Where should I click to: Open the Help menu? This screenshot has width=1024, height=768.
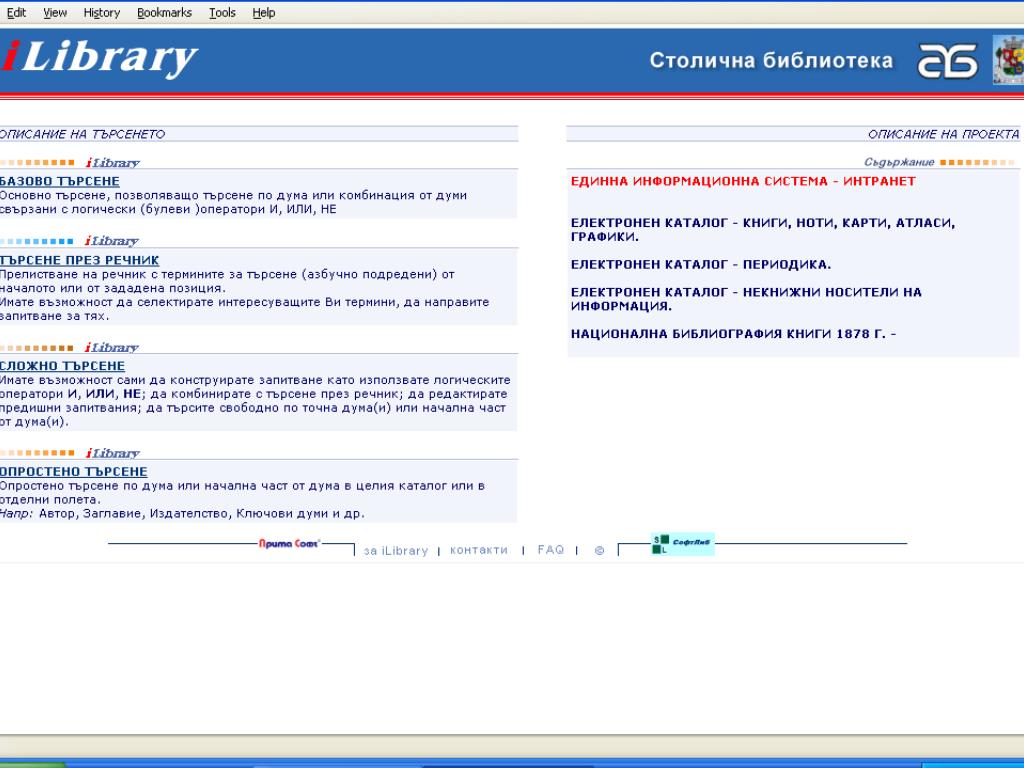tap(264, 12)
